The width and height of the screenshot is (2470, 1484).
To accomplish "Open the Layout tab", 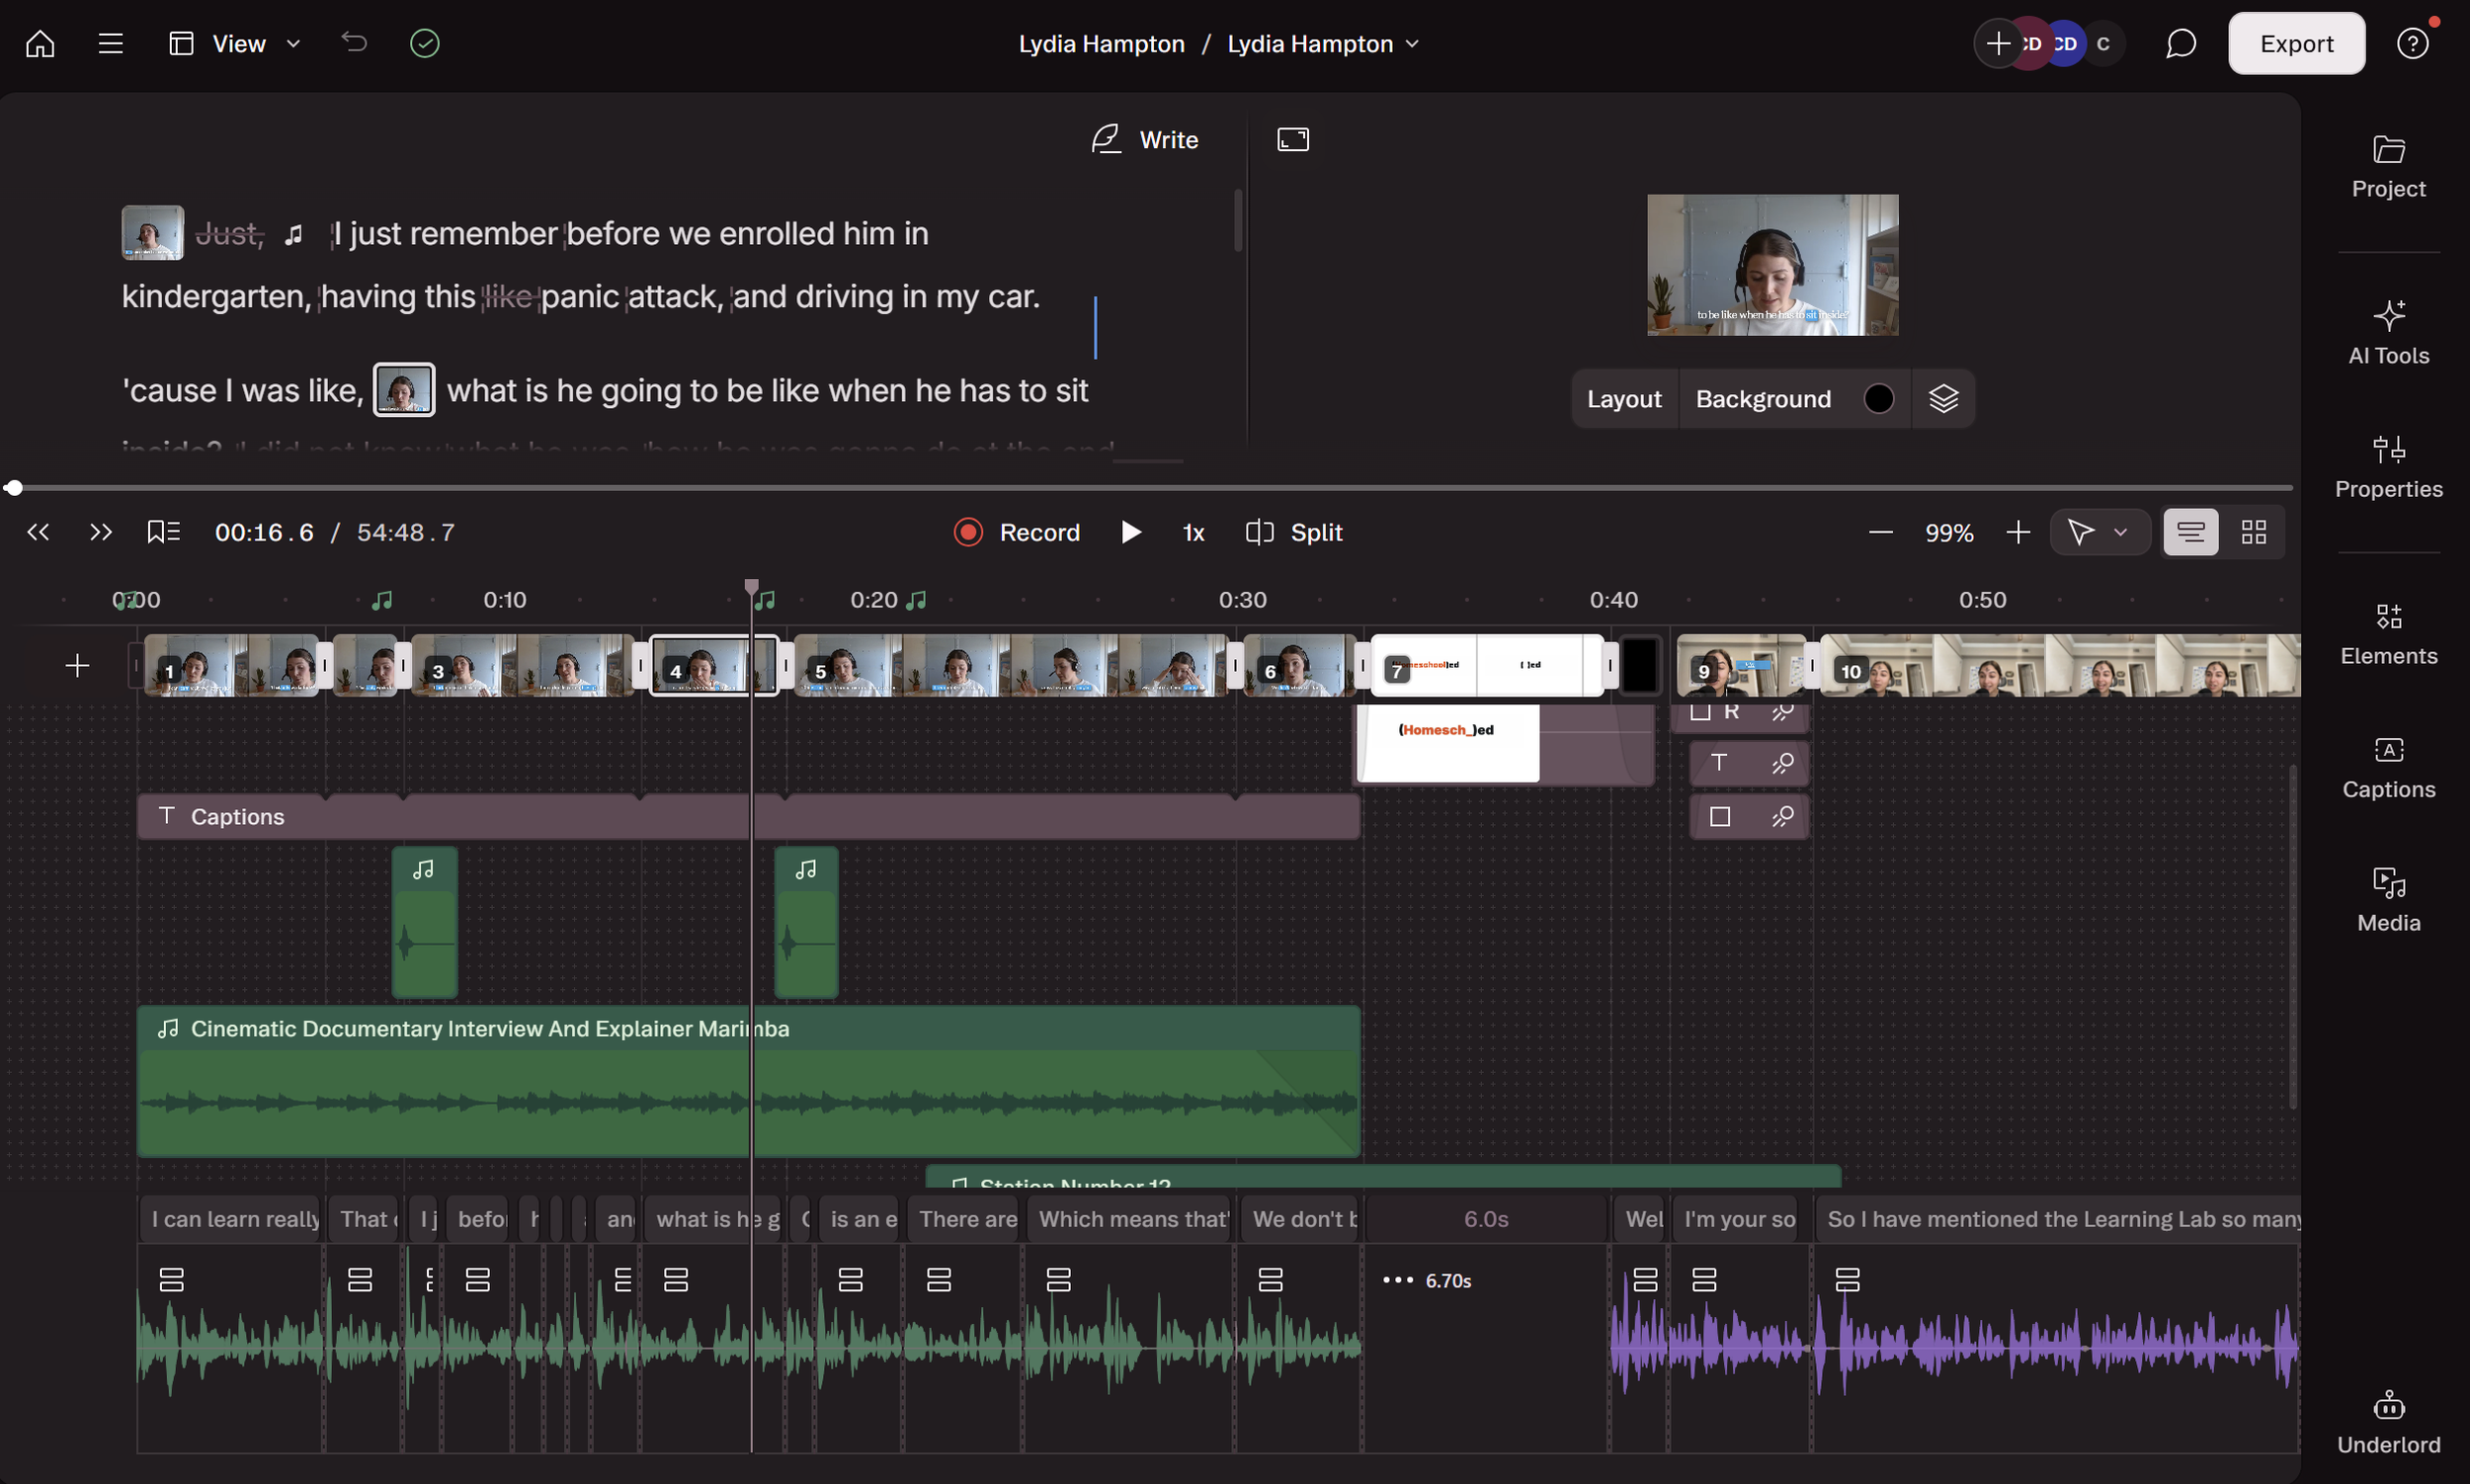I will click(1623, 399).
